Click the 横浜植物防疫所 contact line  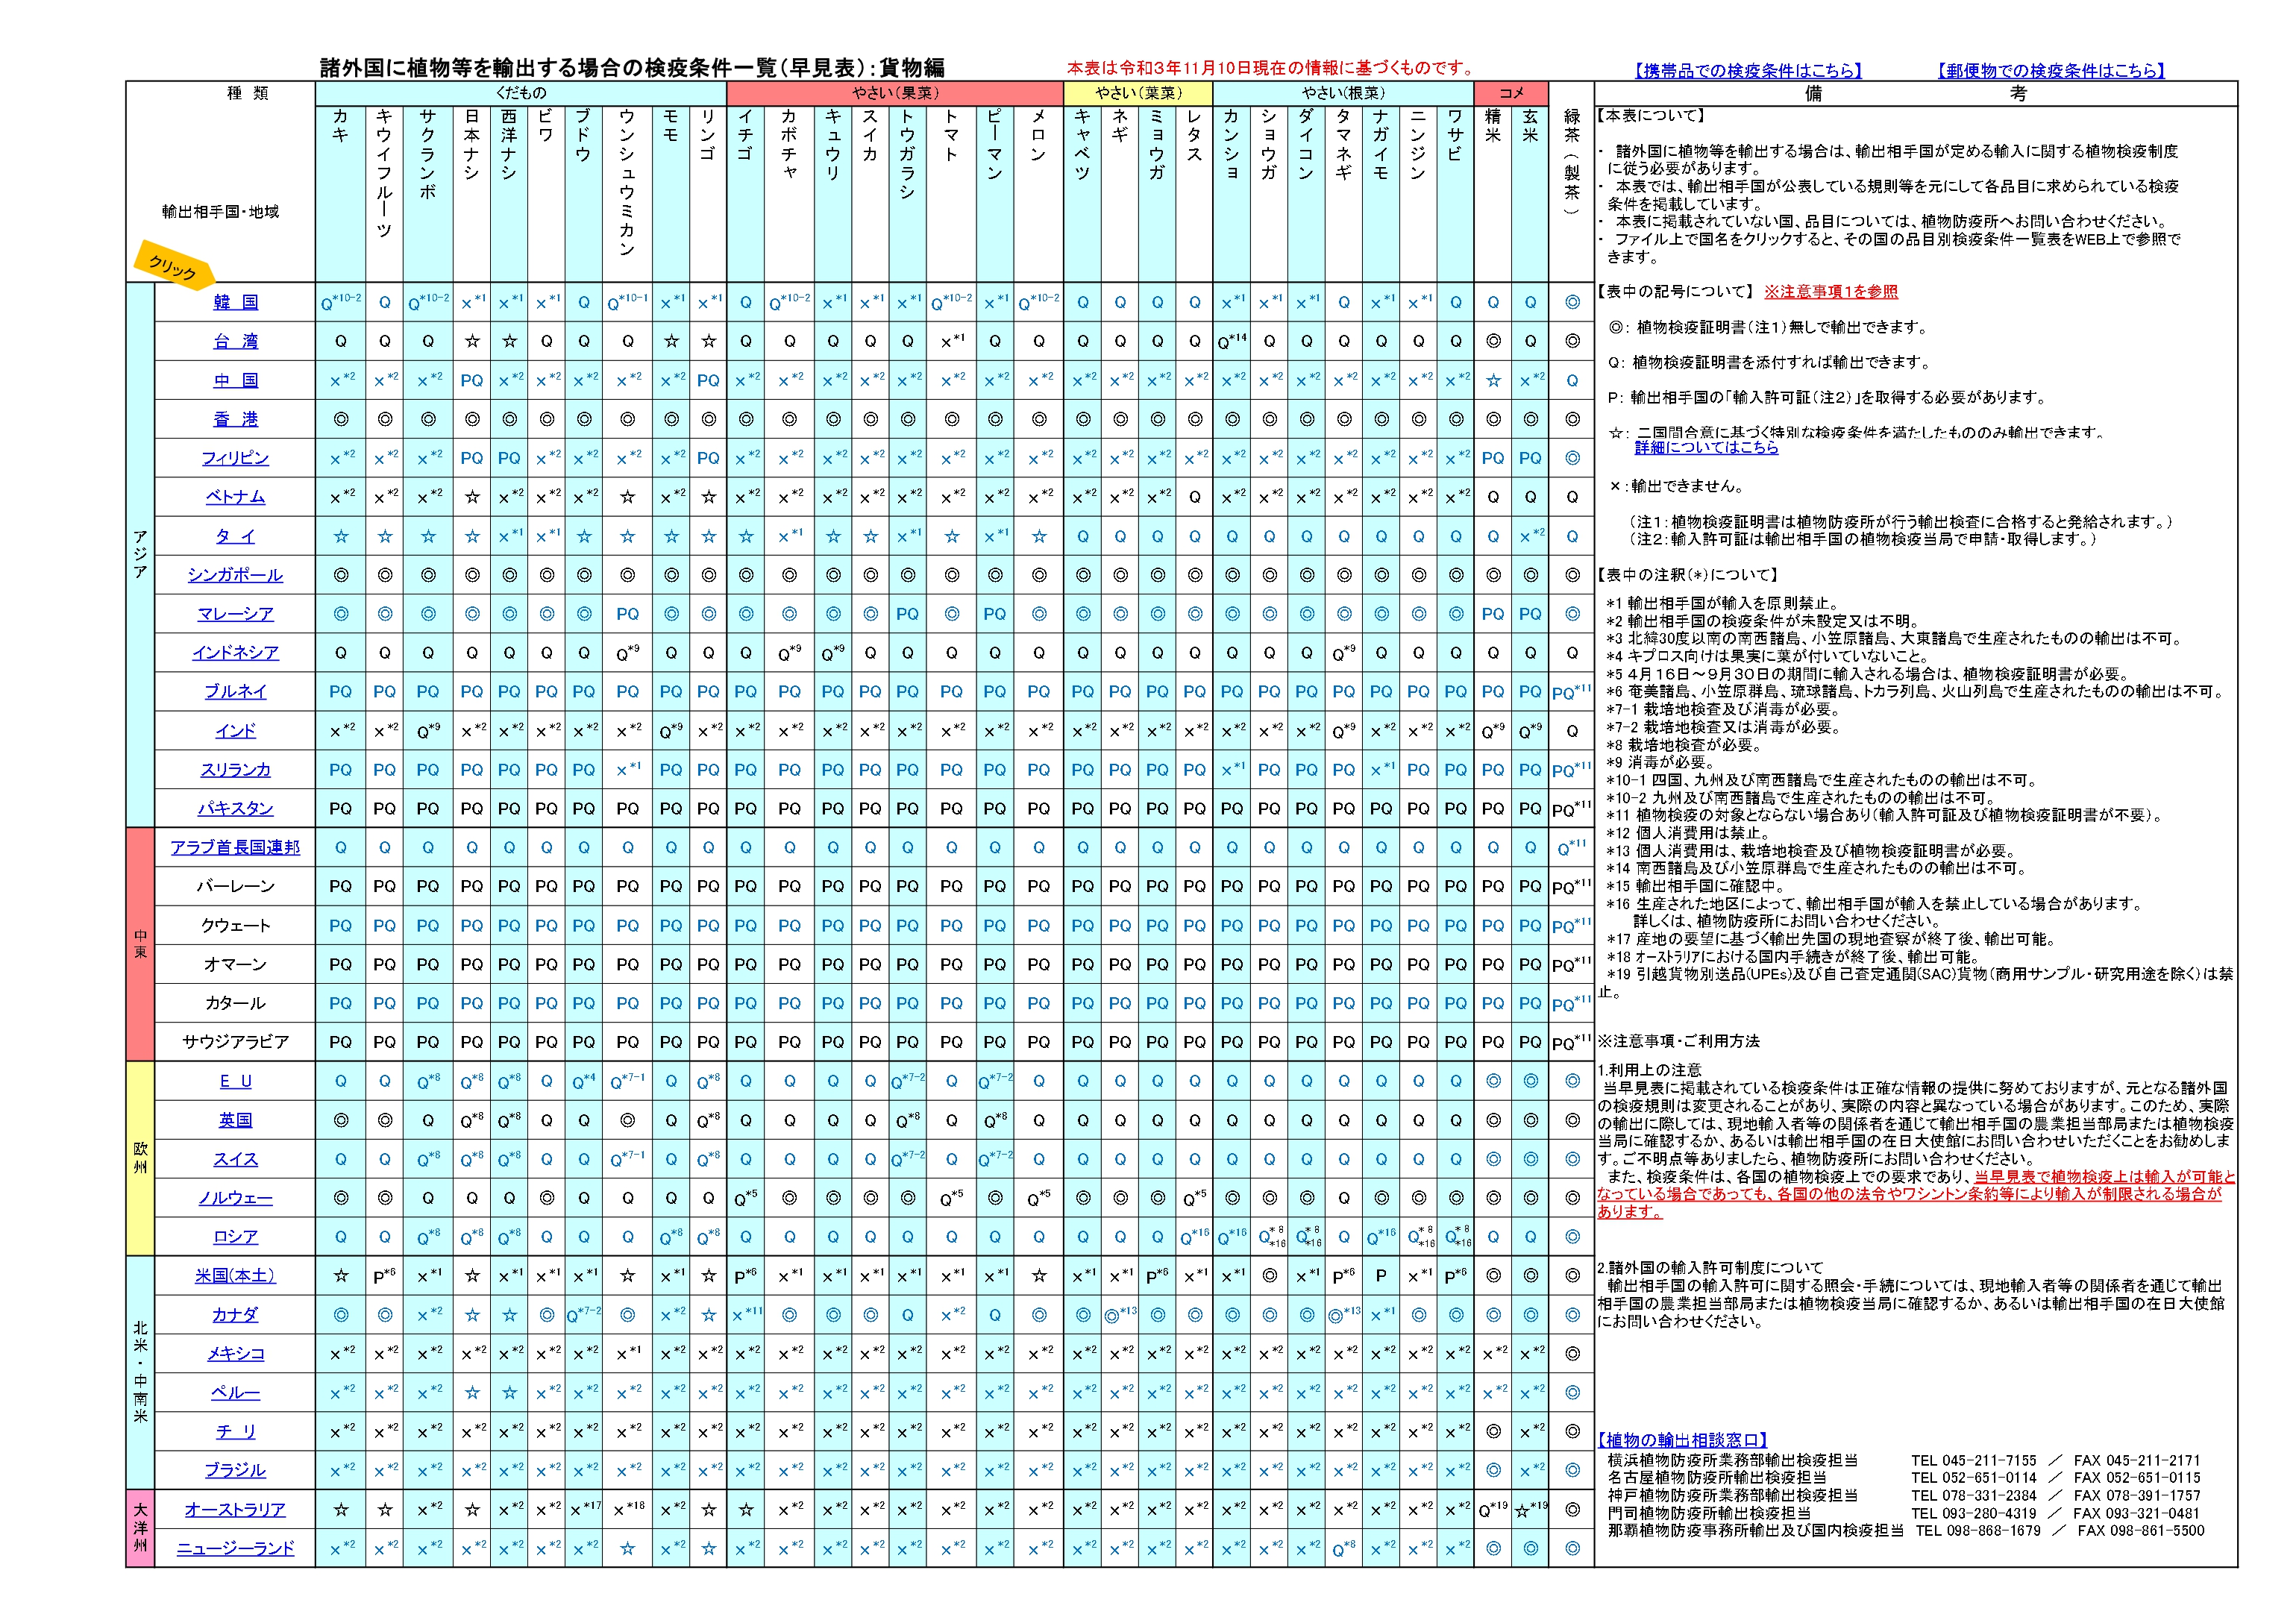[x=1903, y=1461]
